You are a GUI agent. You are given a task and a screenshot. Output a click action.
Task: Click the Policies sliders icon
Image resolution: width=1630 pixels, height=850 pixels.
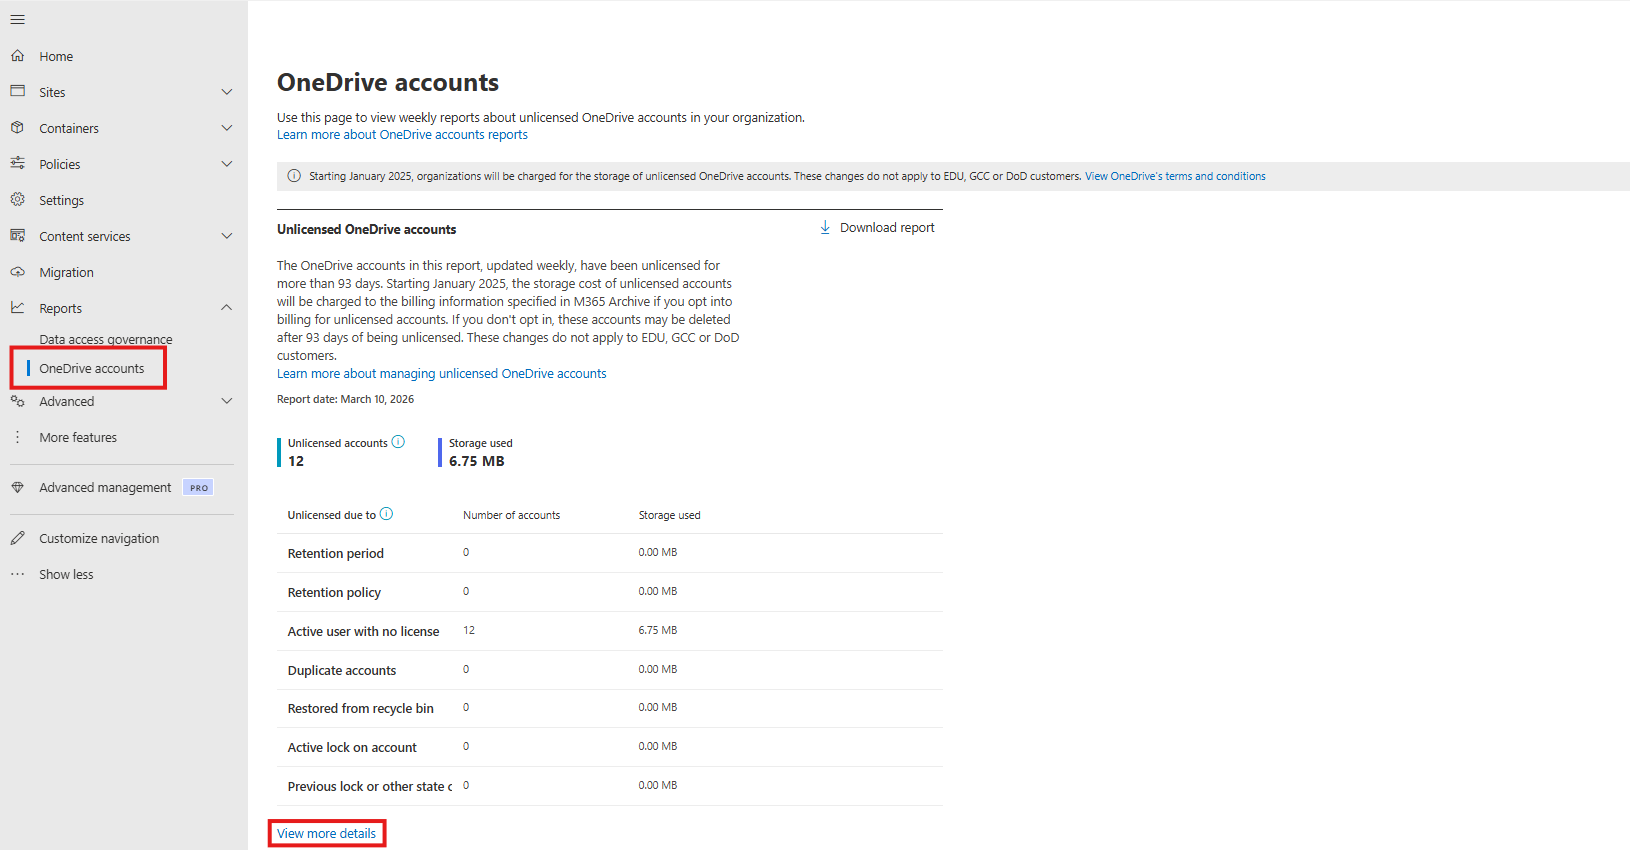point(18,163)
